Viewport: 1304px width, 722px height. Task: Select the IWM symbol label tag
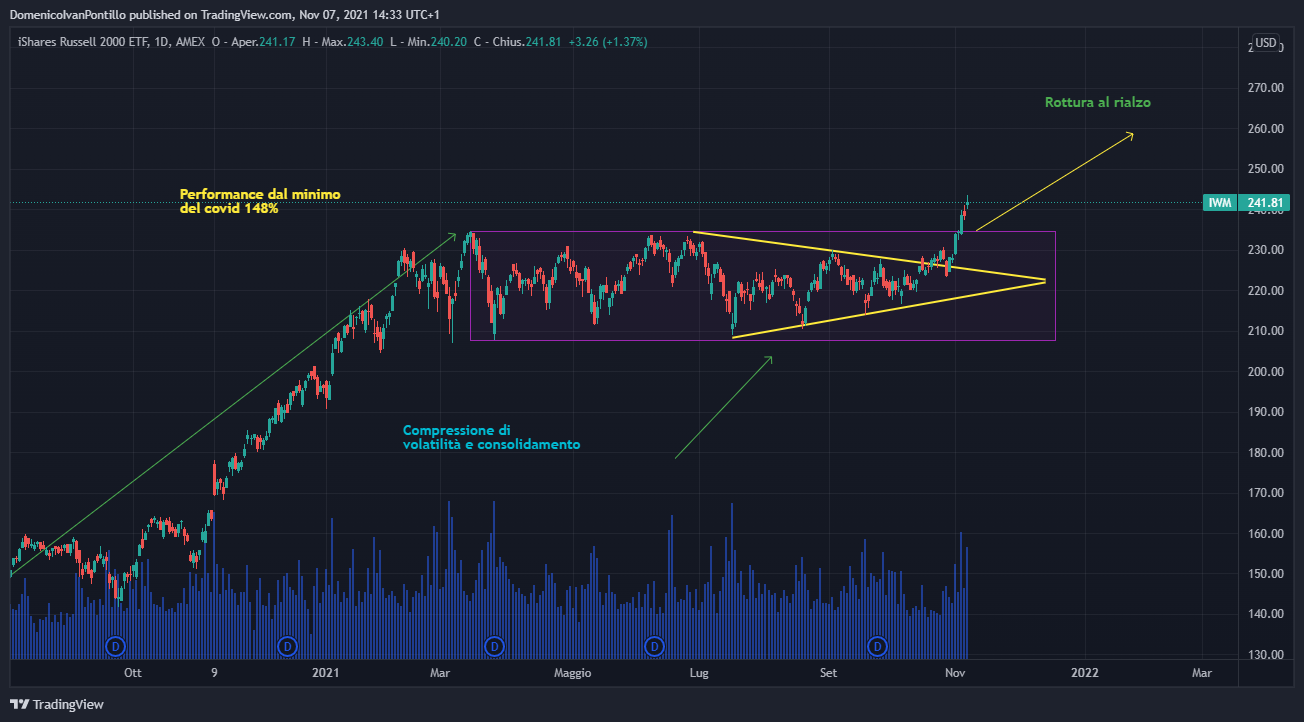(x=1219, y=203)
